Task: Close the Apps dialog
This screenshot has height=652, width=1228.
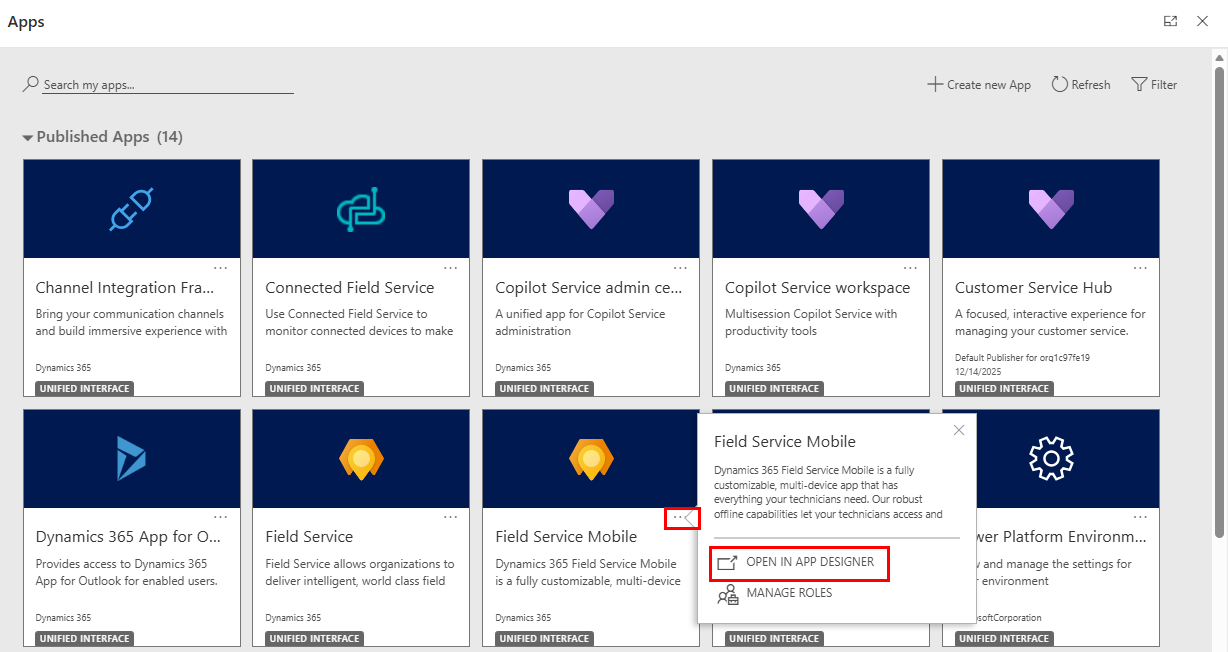Action: pyautogui.click(x=1203, y=21)
